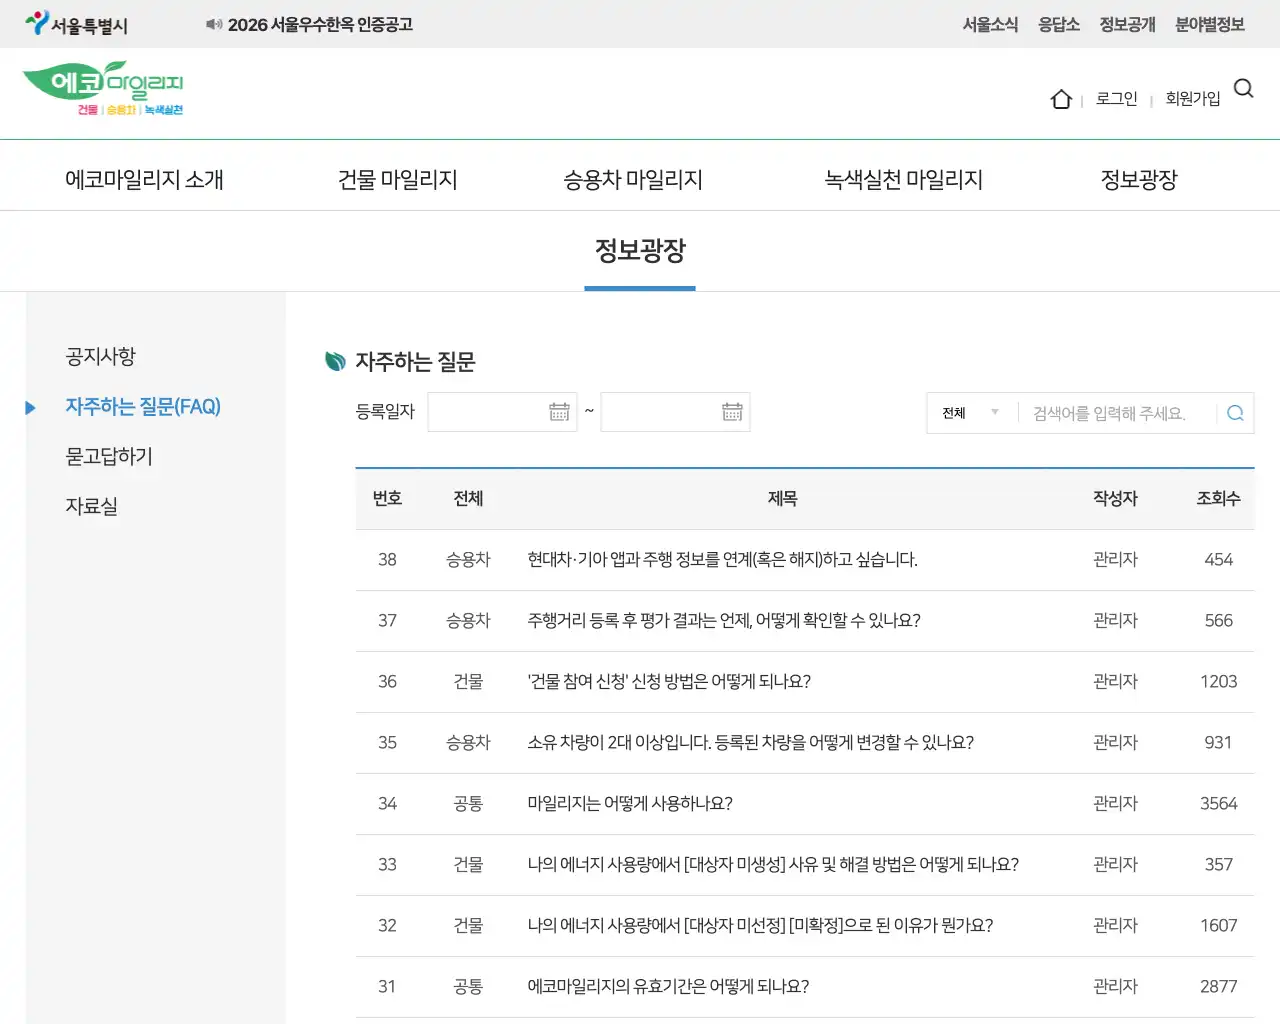Click the speaker announcement icon
The image size is (1280, 1024).
pyautogui.click(x=214, y=24)
